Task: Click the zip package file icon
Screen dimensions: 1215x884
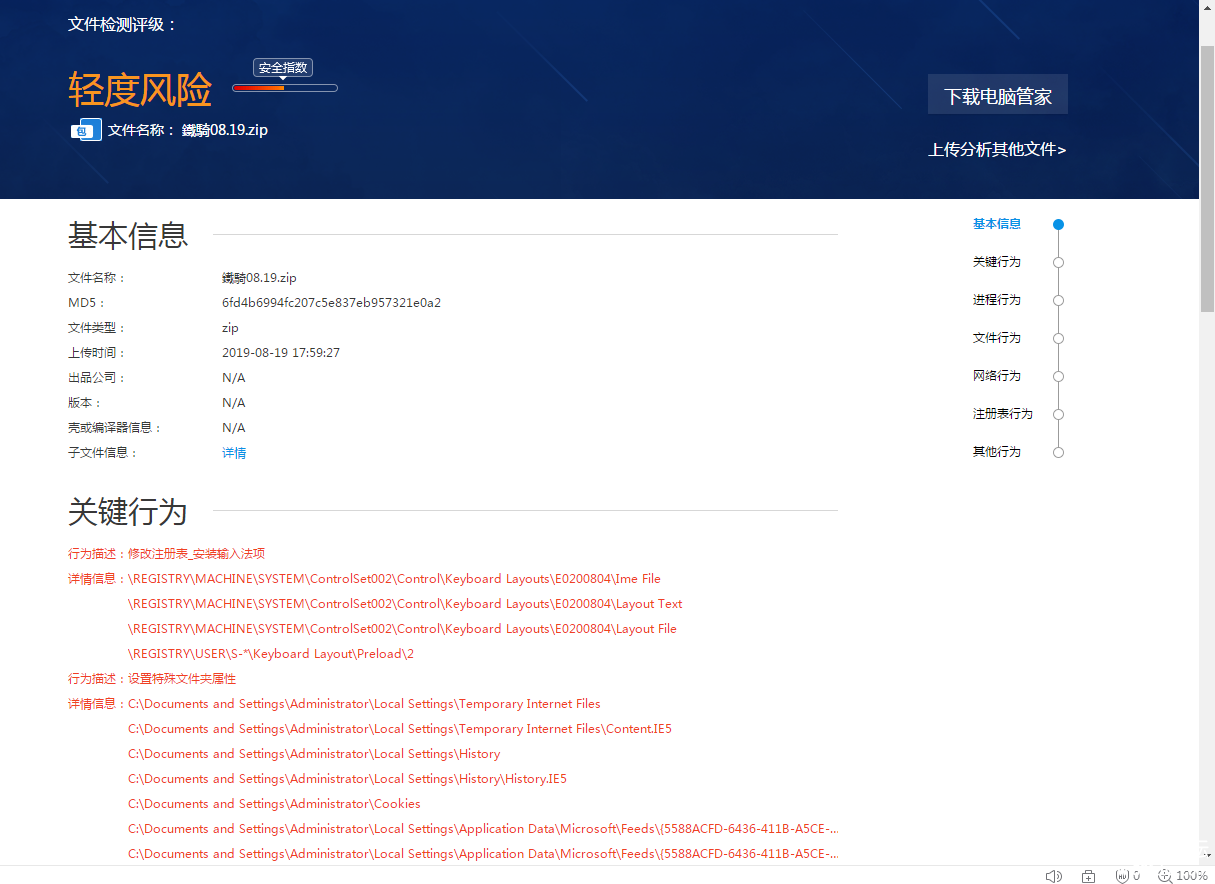Action: pyautogui.click(x=86, y=130)
